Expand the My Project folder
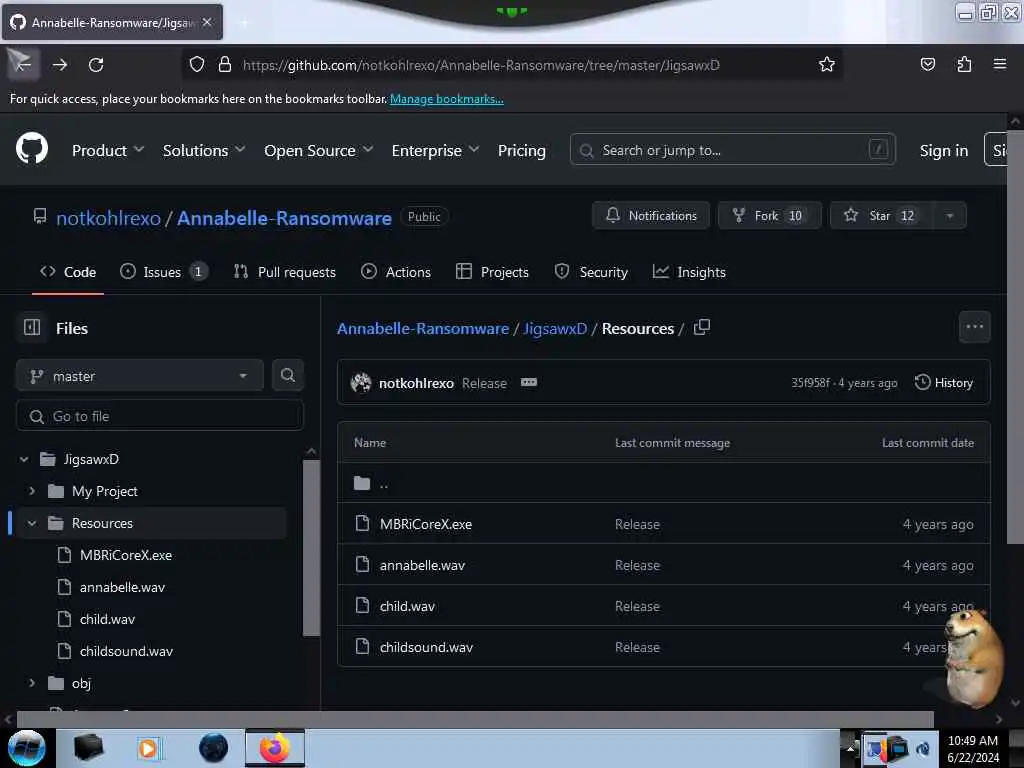1024x768 pixels. [x=32, y=490]
